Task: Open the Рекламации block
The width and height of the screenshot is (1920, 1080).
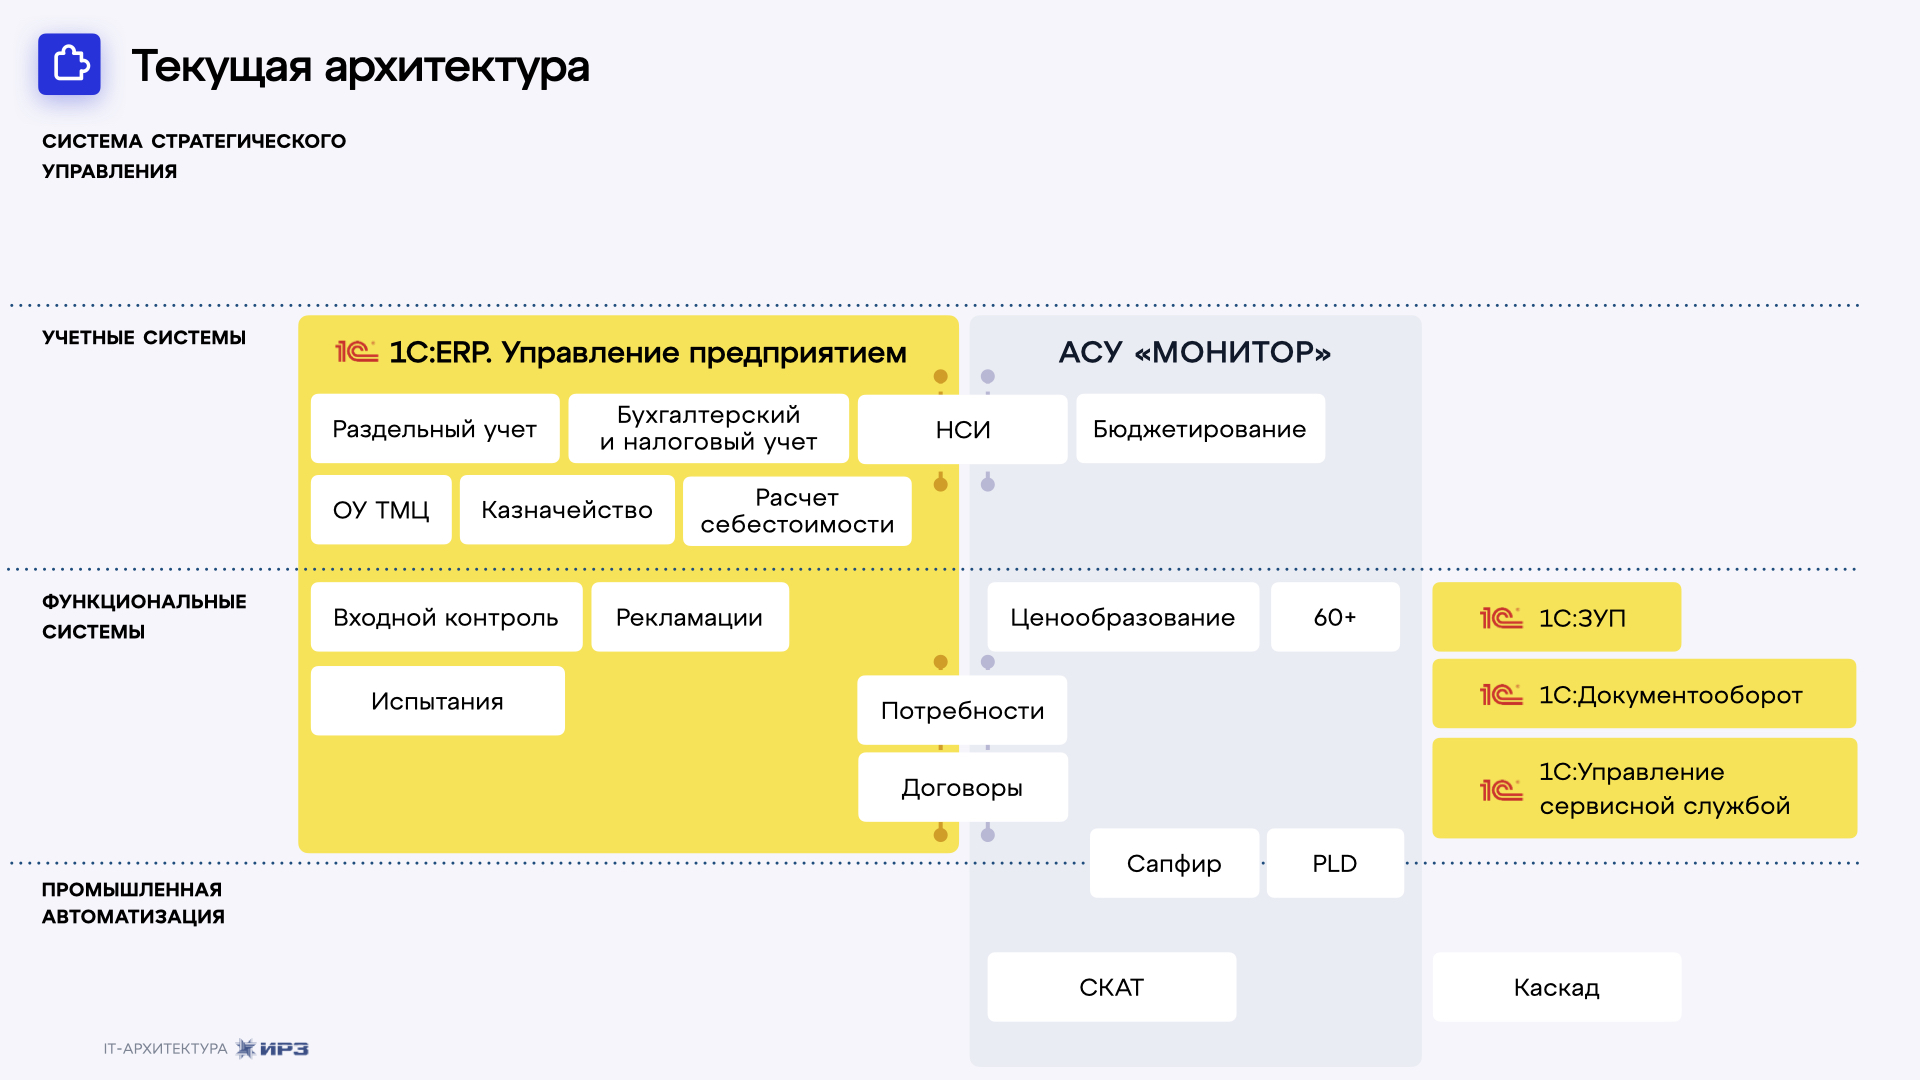Action: [x=690, y=617]
